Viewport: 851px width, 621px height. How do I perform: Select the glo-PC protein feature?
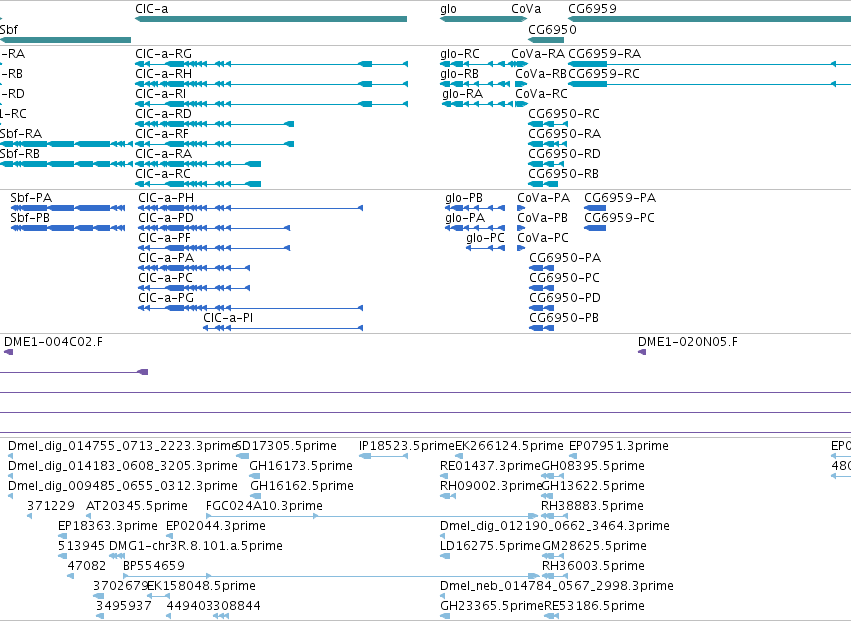point(486,248)
